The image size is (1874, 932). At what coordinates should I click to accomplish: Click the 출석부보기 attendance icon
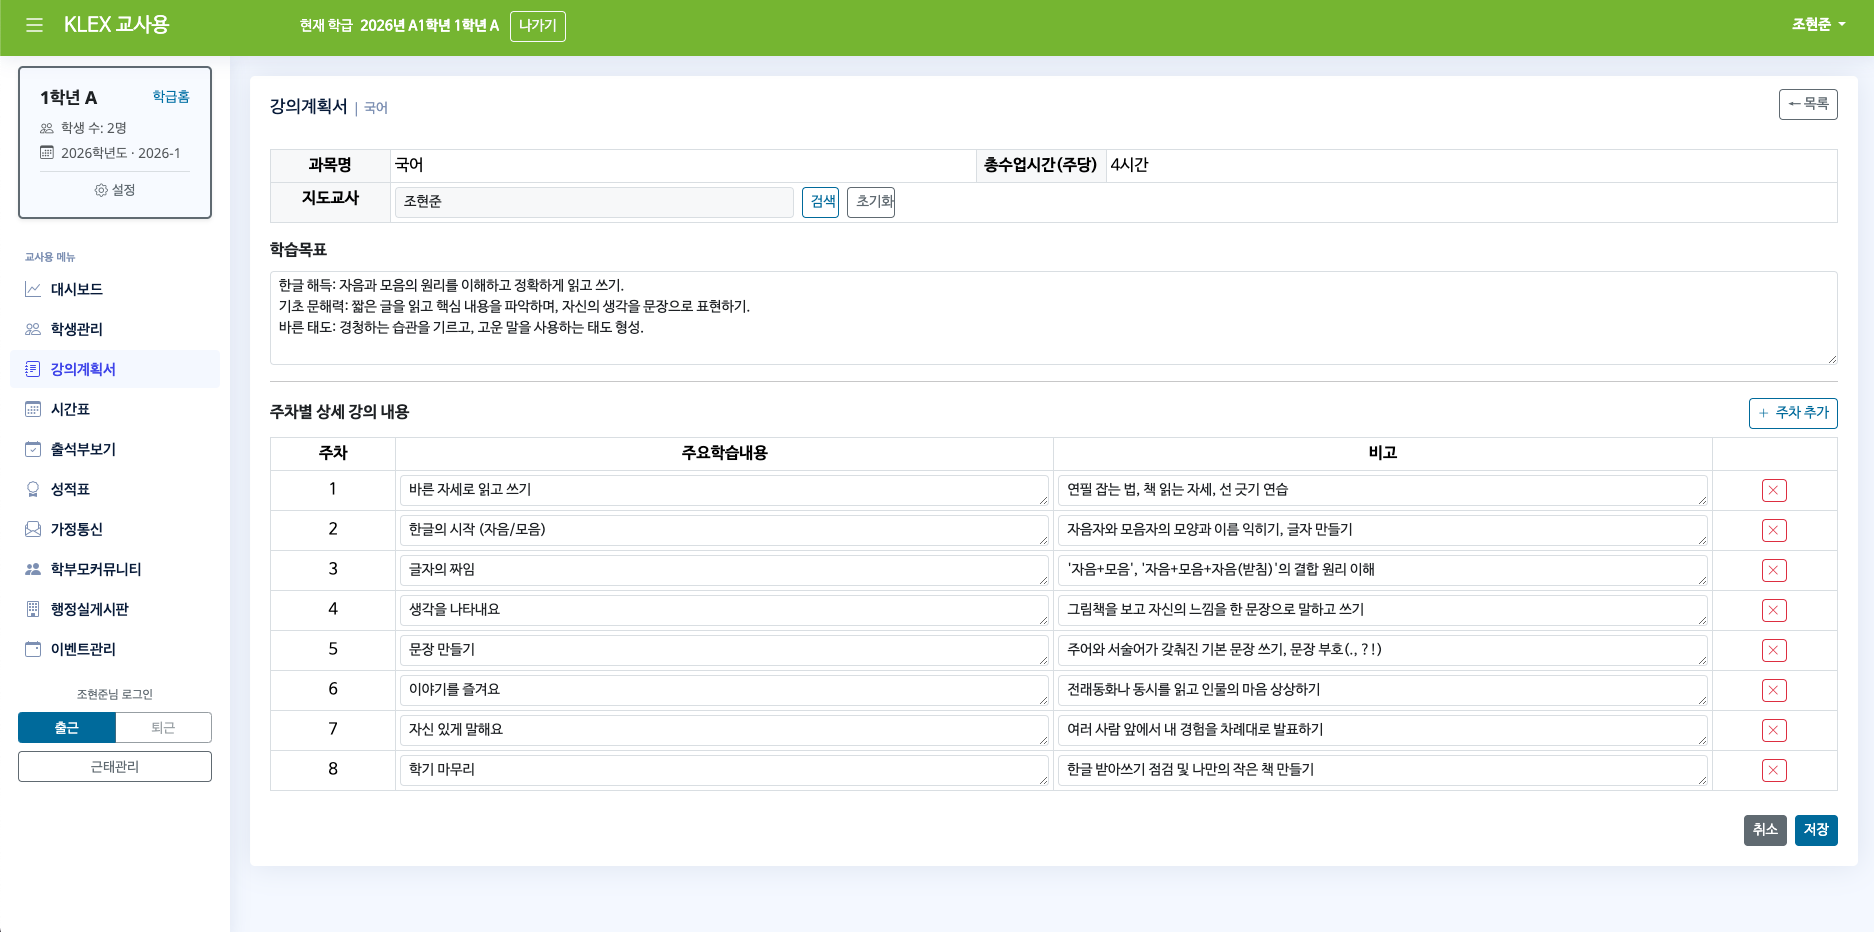coord(30,449)
